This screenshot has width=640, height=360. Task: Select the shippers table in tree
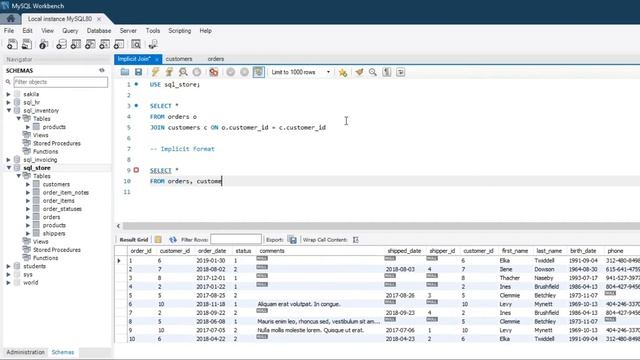[x=54, y=233]
